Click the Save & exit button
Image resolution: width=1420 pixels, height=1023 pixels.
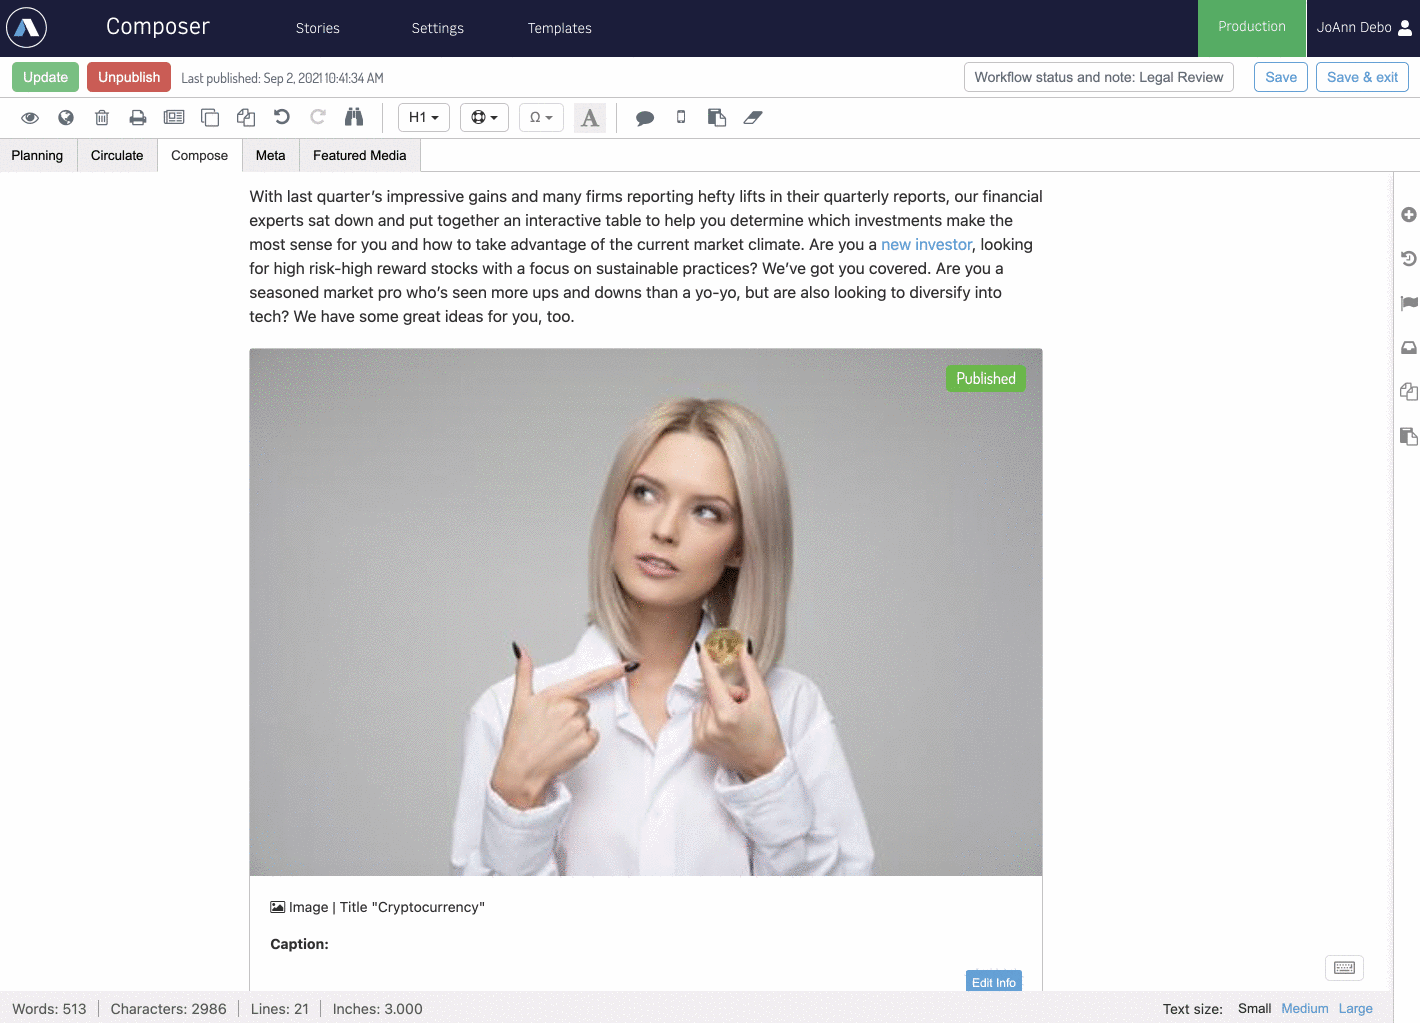click(x=1362, y=77)
